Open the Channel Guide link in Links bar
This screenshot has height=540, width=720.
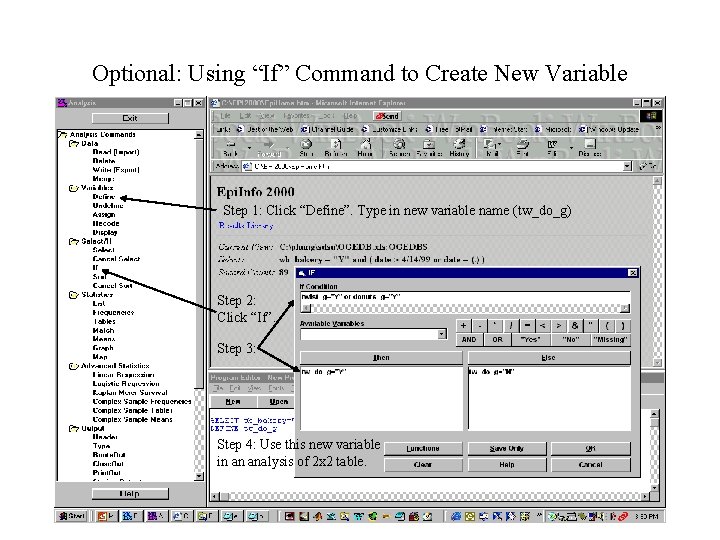tap(328, 129)
